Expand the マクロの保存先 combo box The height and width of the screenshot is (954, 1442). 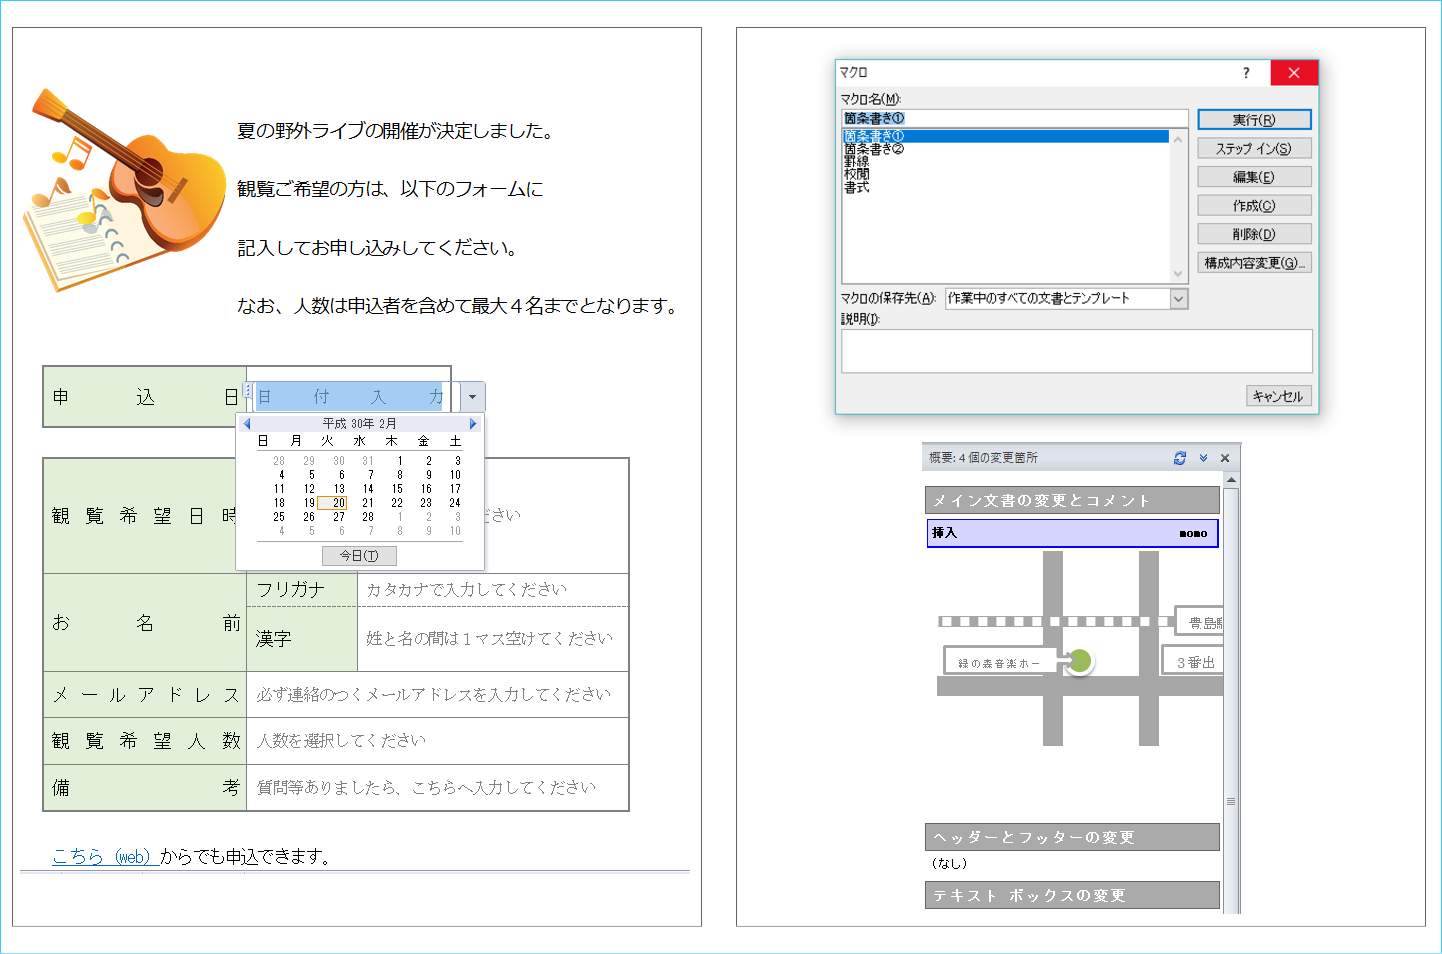[1178, 299]
